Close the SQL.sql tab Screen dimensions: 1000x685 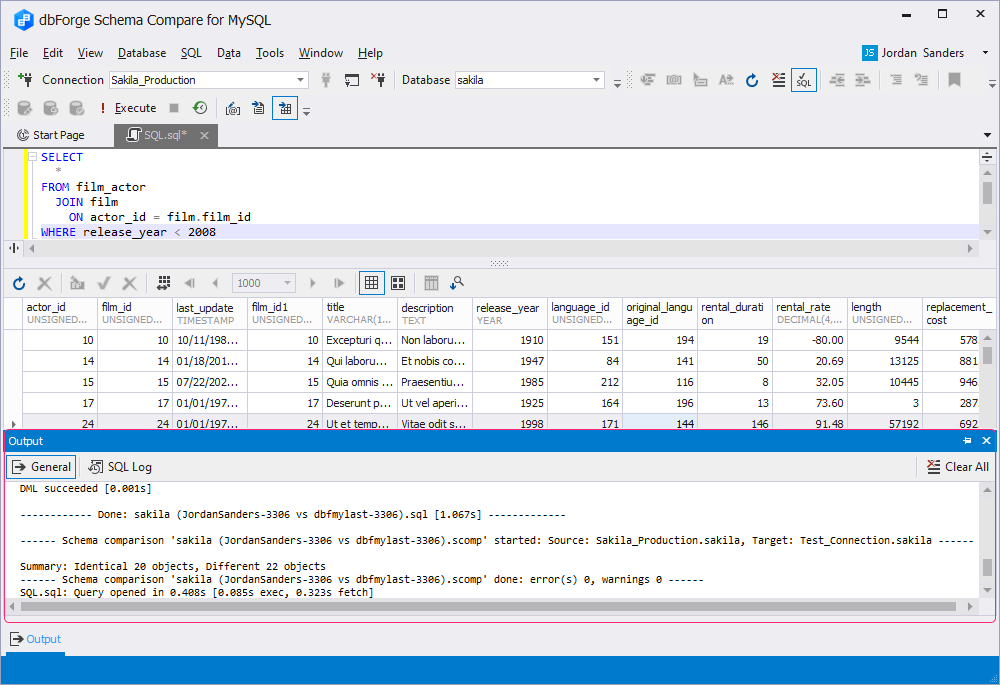click(x=204, y=135)
